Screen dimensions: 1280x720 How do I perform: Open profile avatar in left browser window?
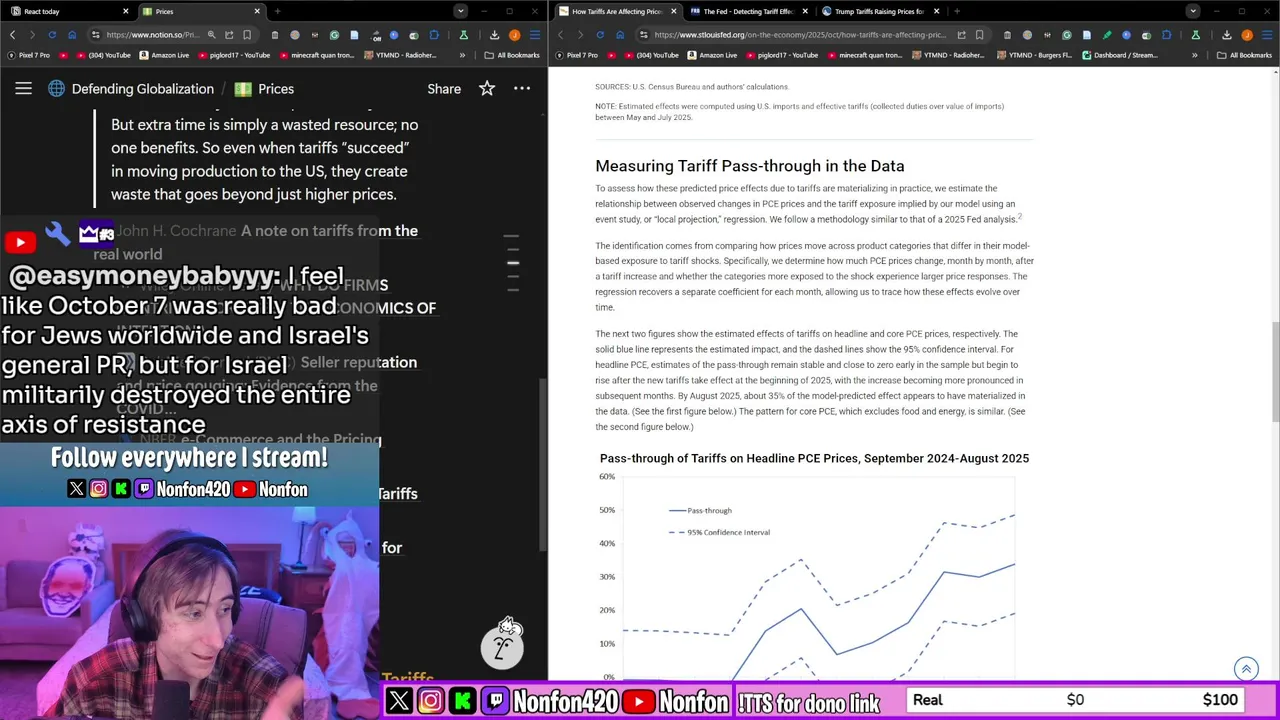tap(514, 34)
